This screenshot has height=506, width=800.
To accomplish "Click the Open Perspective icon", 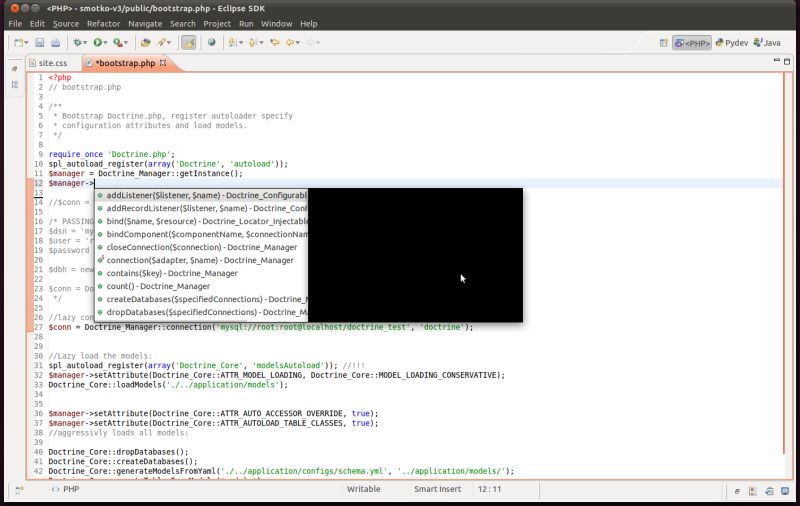I will (663, 43).
